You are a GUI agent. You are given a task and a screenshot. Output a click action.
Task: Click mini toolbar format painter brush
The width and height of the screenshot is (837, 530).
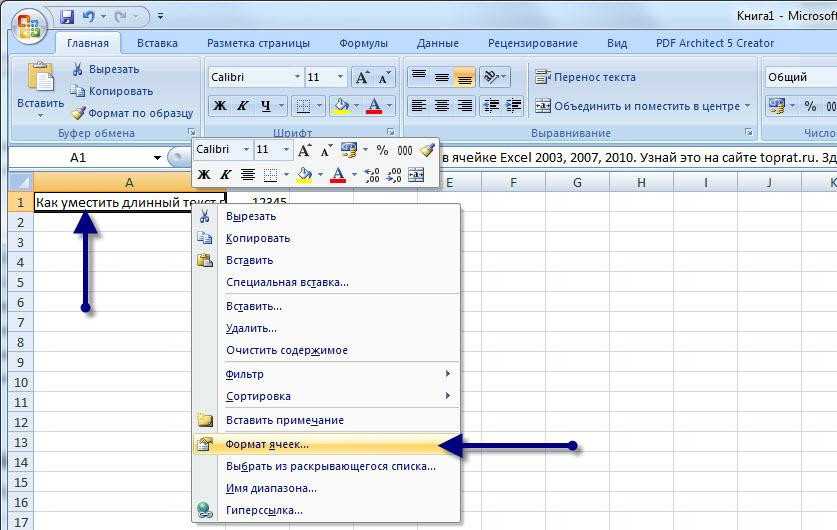pyautogui.click(x=427, y=150)
